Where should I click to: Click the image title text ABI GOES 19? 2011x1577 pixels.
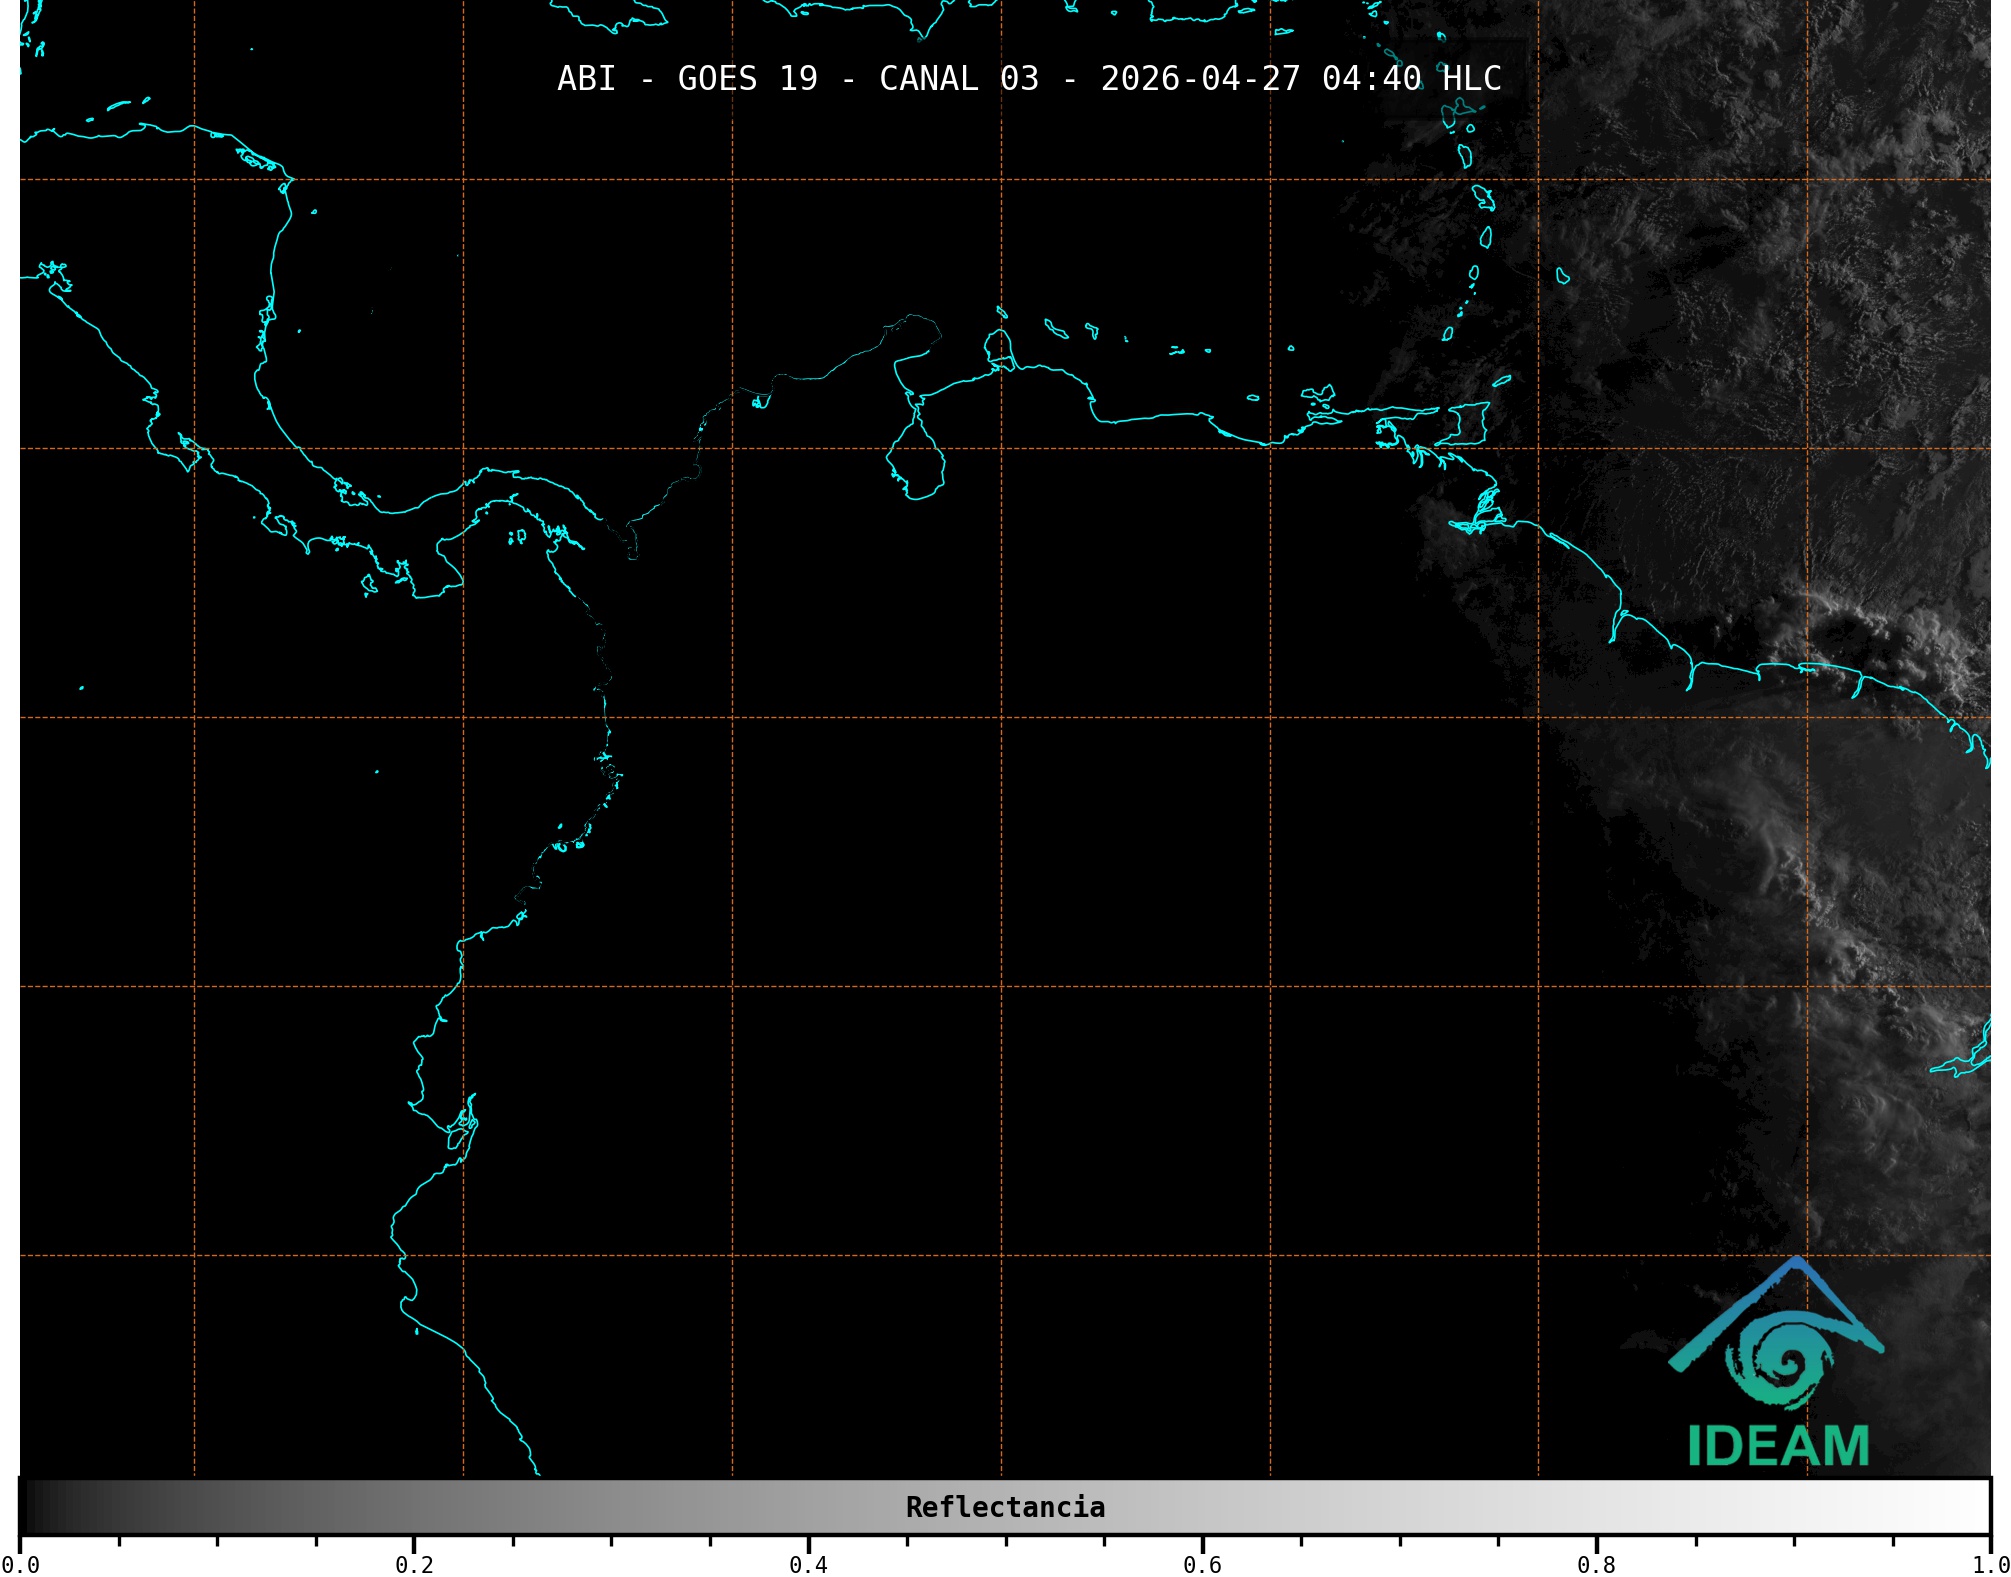687,79
